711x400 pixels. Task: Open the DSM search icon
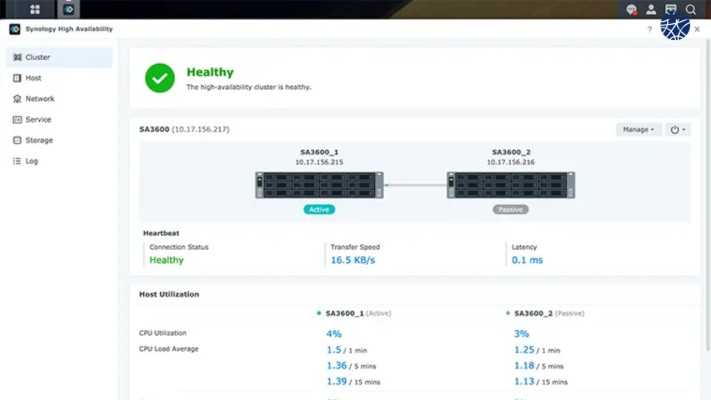coord(691,9)
